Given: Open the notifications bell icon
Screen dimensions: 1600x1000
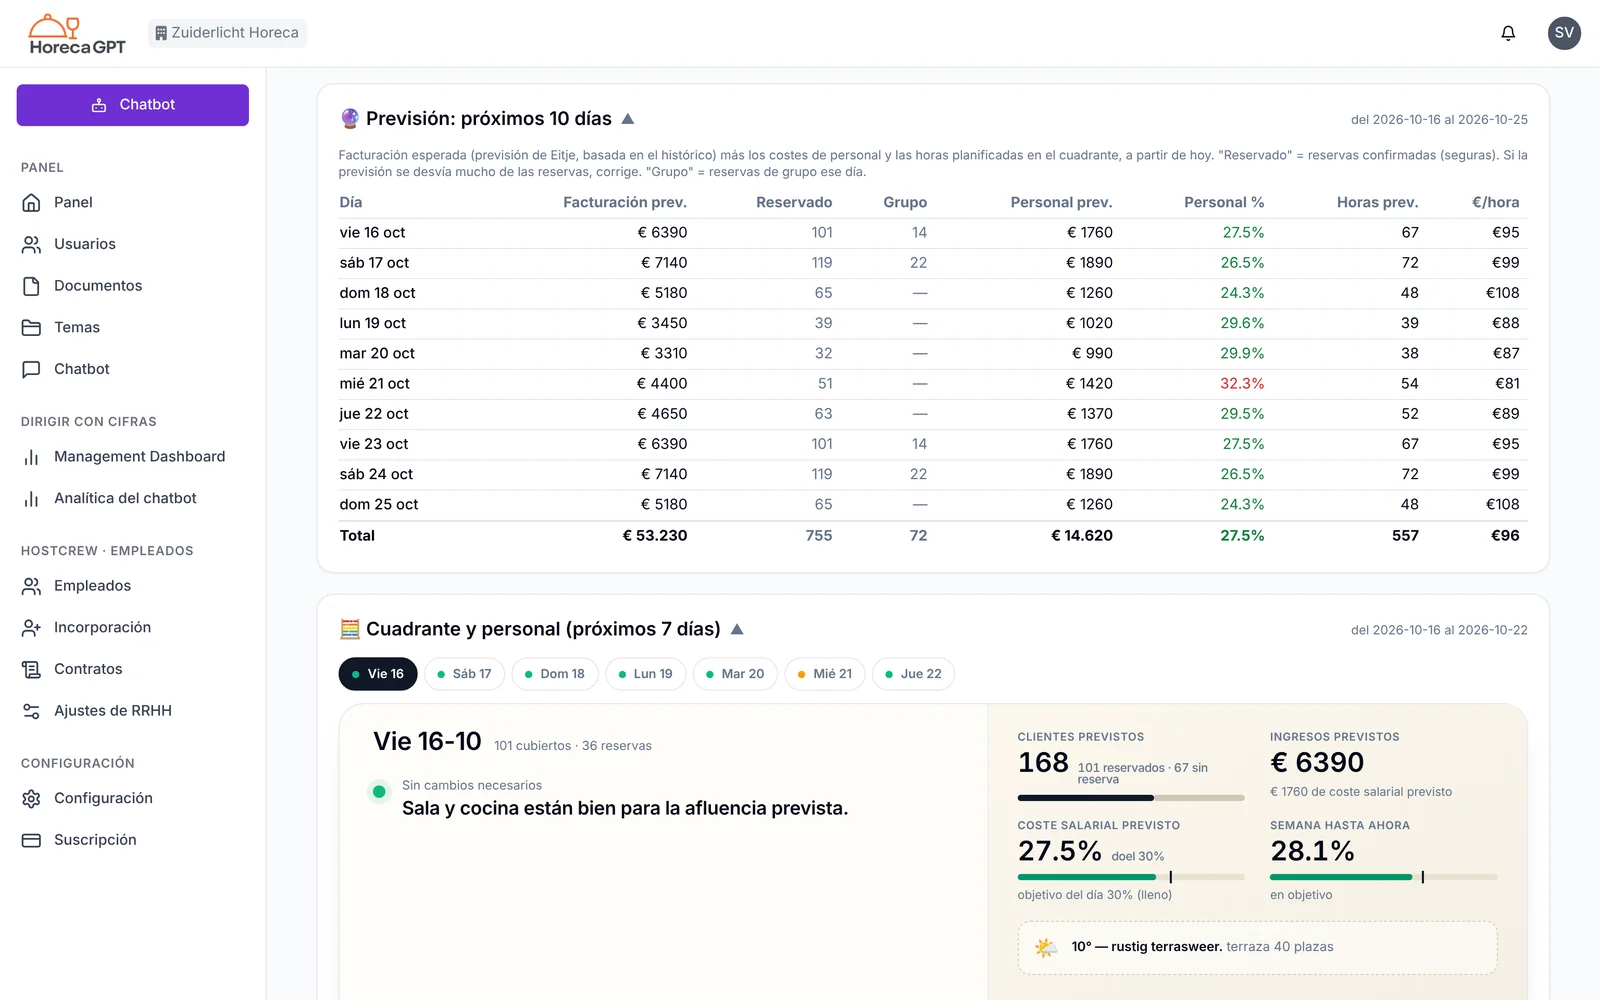Looking at the screenshot, I should click(x=1508, y=33).
